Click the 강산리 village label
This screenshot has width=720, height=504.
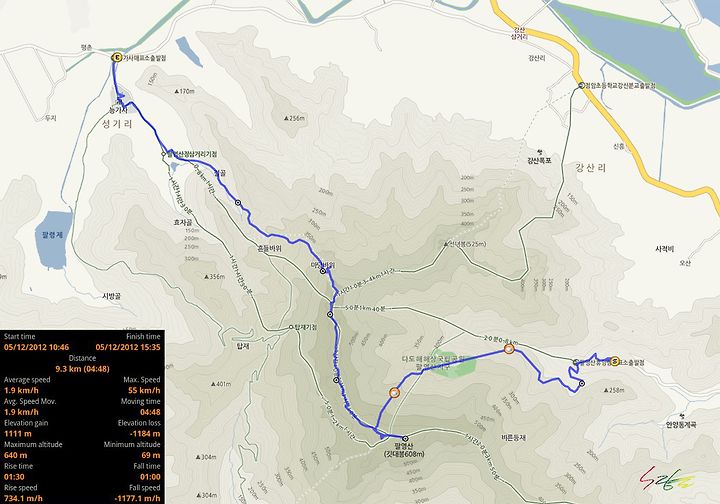pos(591,168)
